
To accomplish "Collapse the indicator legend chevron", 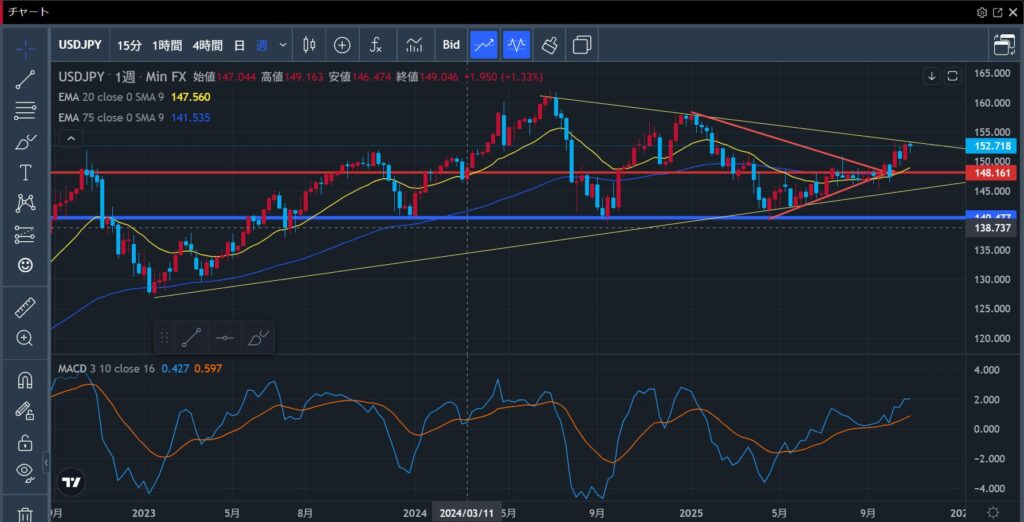I will pyautogui.click(x=70, y=138).
